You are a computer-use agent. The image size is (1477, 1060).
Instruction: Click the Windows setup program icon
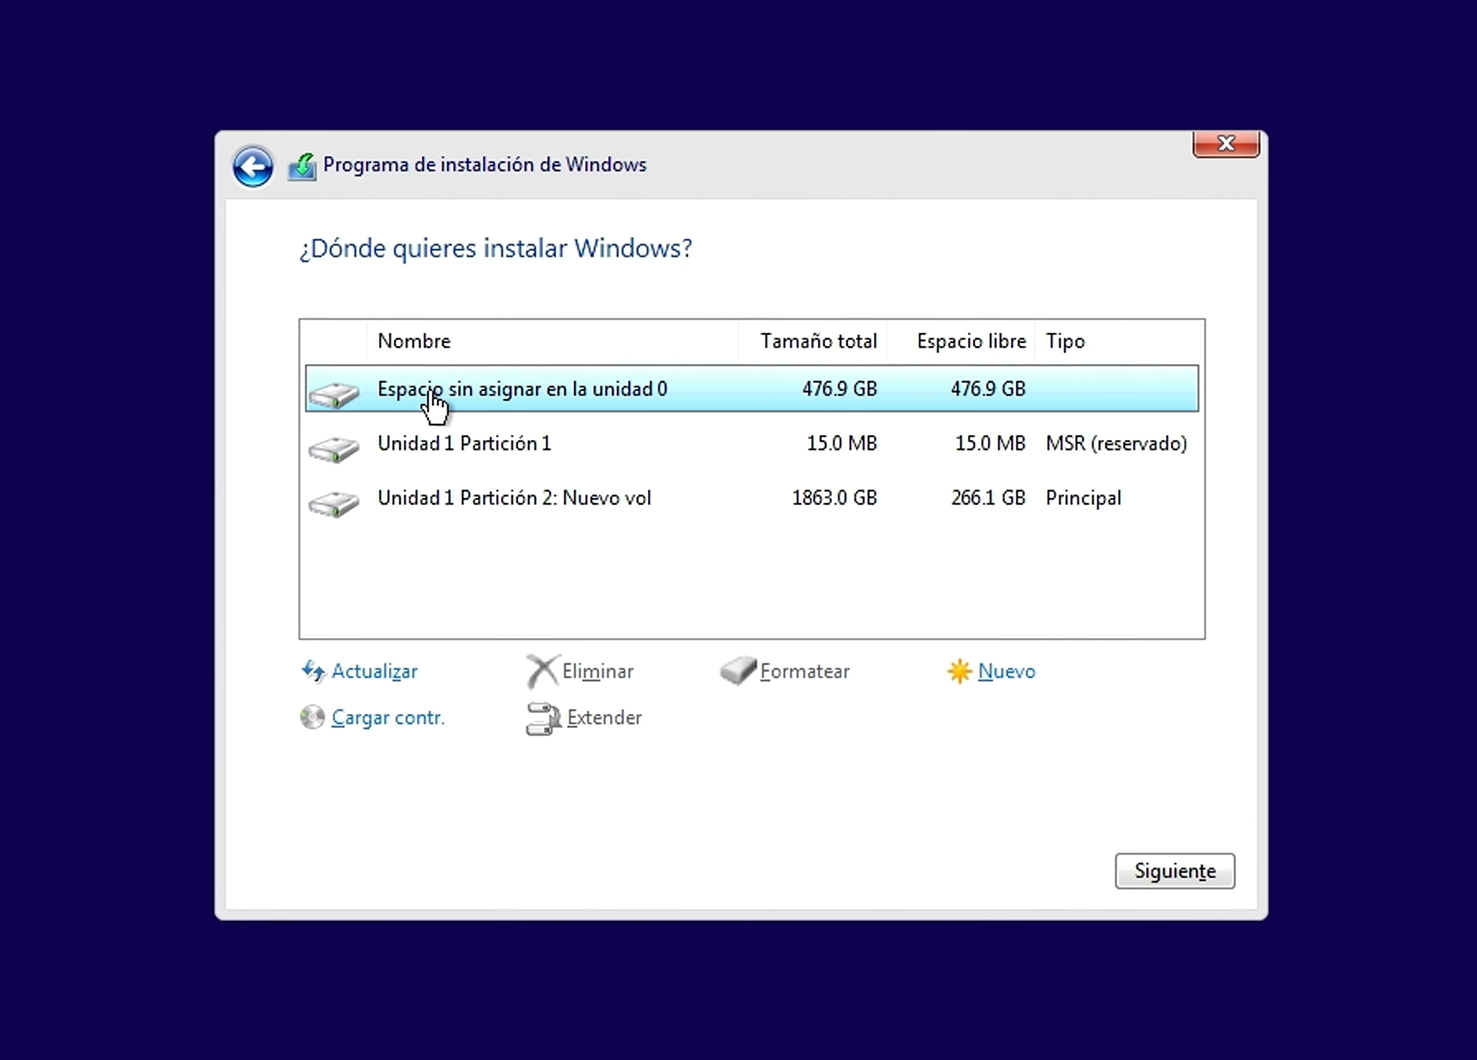pos(302,166)
